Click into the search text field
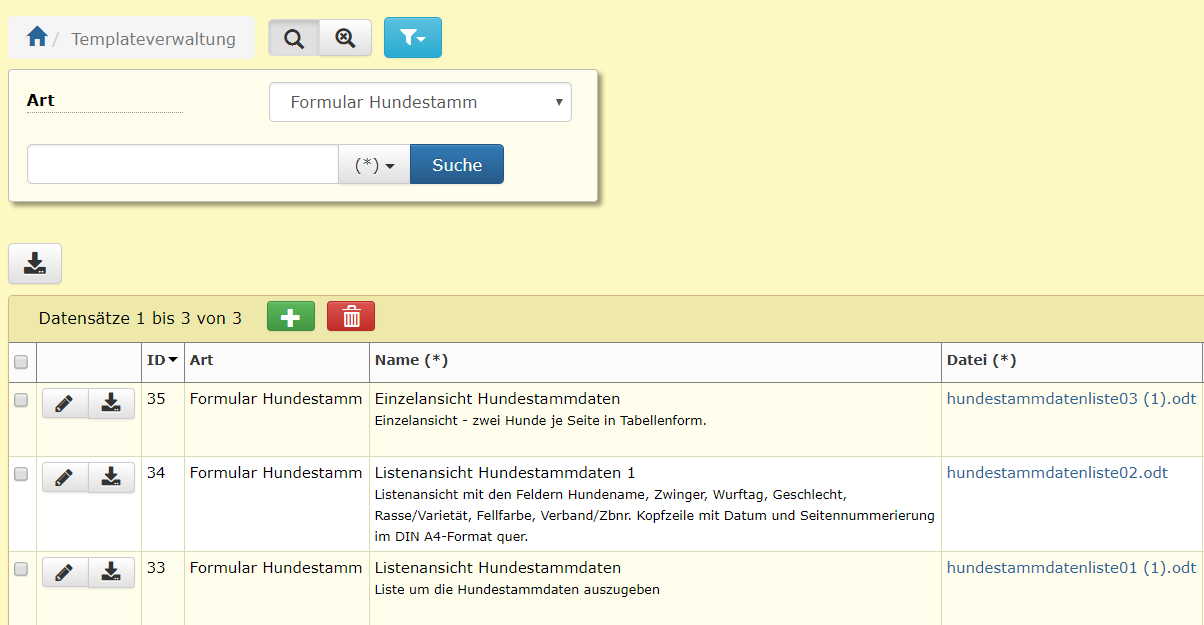This screenshot has width=1204, height=625. click(182, 165)
